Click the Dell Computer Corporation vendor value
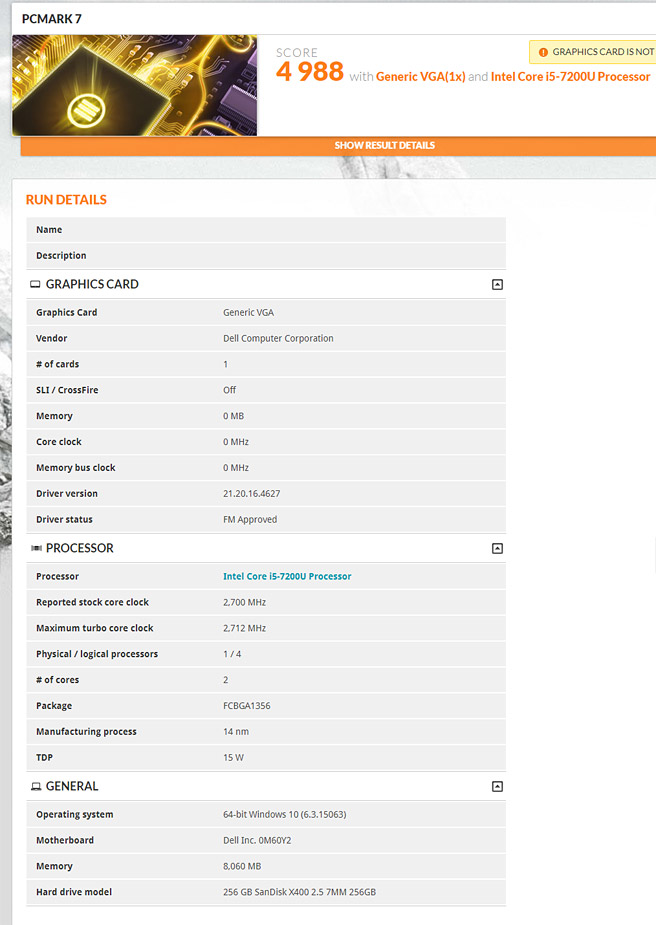Image resolution: width=656 pixels, height=925 pixels. point(278,339)
